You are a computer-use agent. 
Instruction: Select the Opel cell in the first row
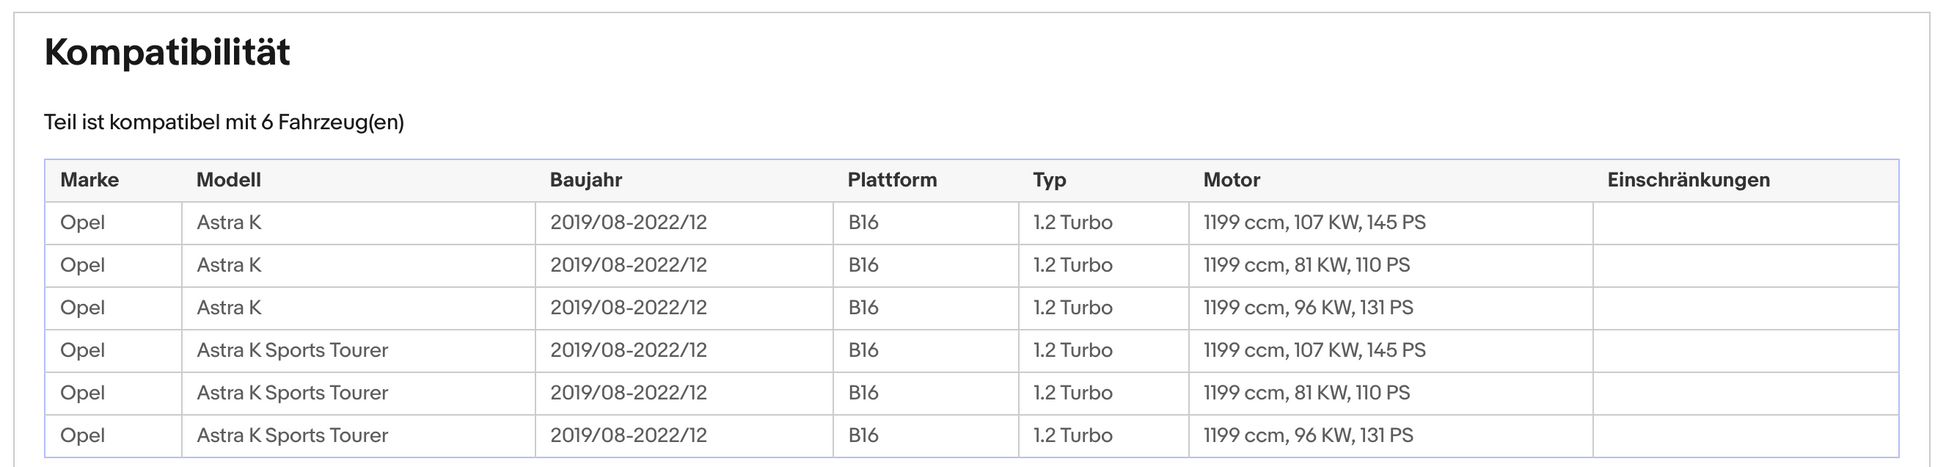click(113, 223)
